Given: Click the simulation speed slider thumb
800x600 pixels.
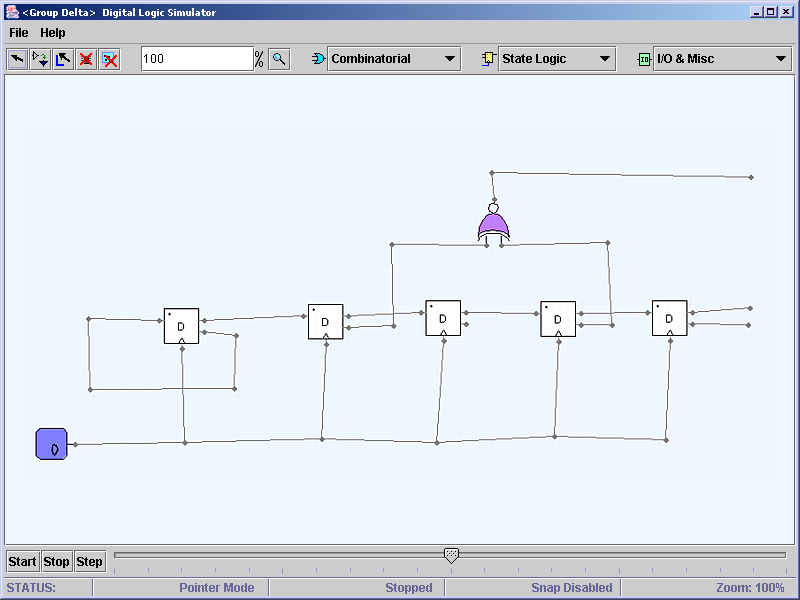Looking at the screenshot, I should click(x=451, y=555).
